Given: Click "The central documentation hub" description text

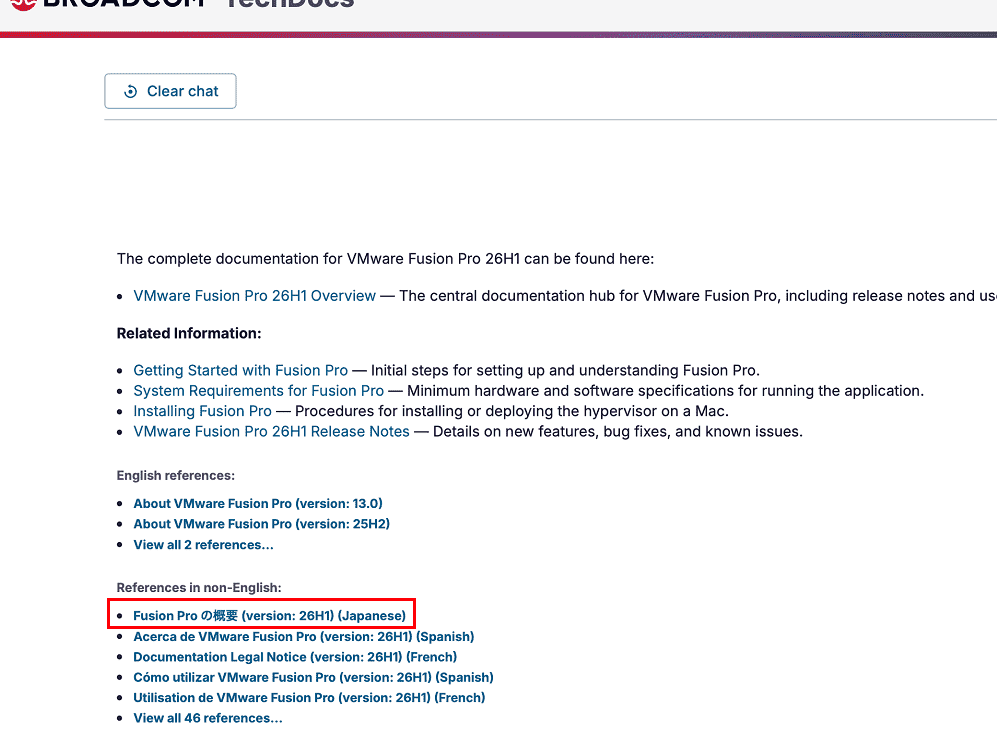Looking at the screenshot, I should [x=698, y=296].
